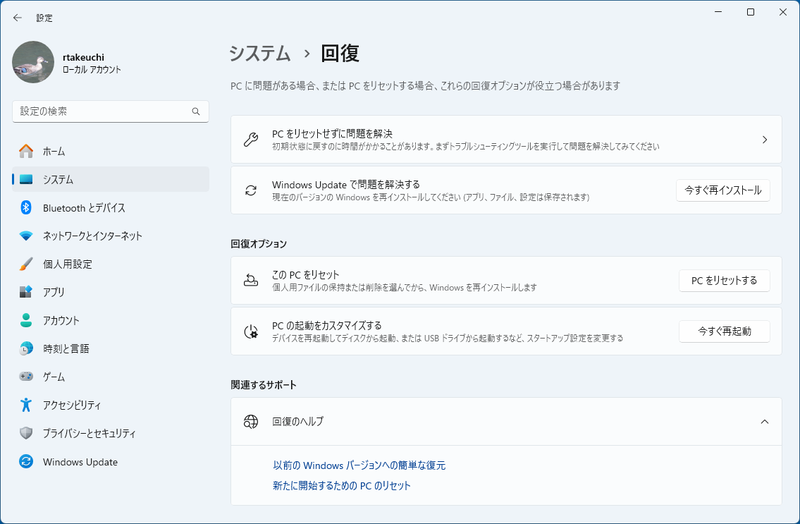The image size is (800, 524).
Task: Select プライバシーとセキュリティ label in the sidebar
Action: 89,433
